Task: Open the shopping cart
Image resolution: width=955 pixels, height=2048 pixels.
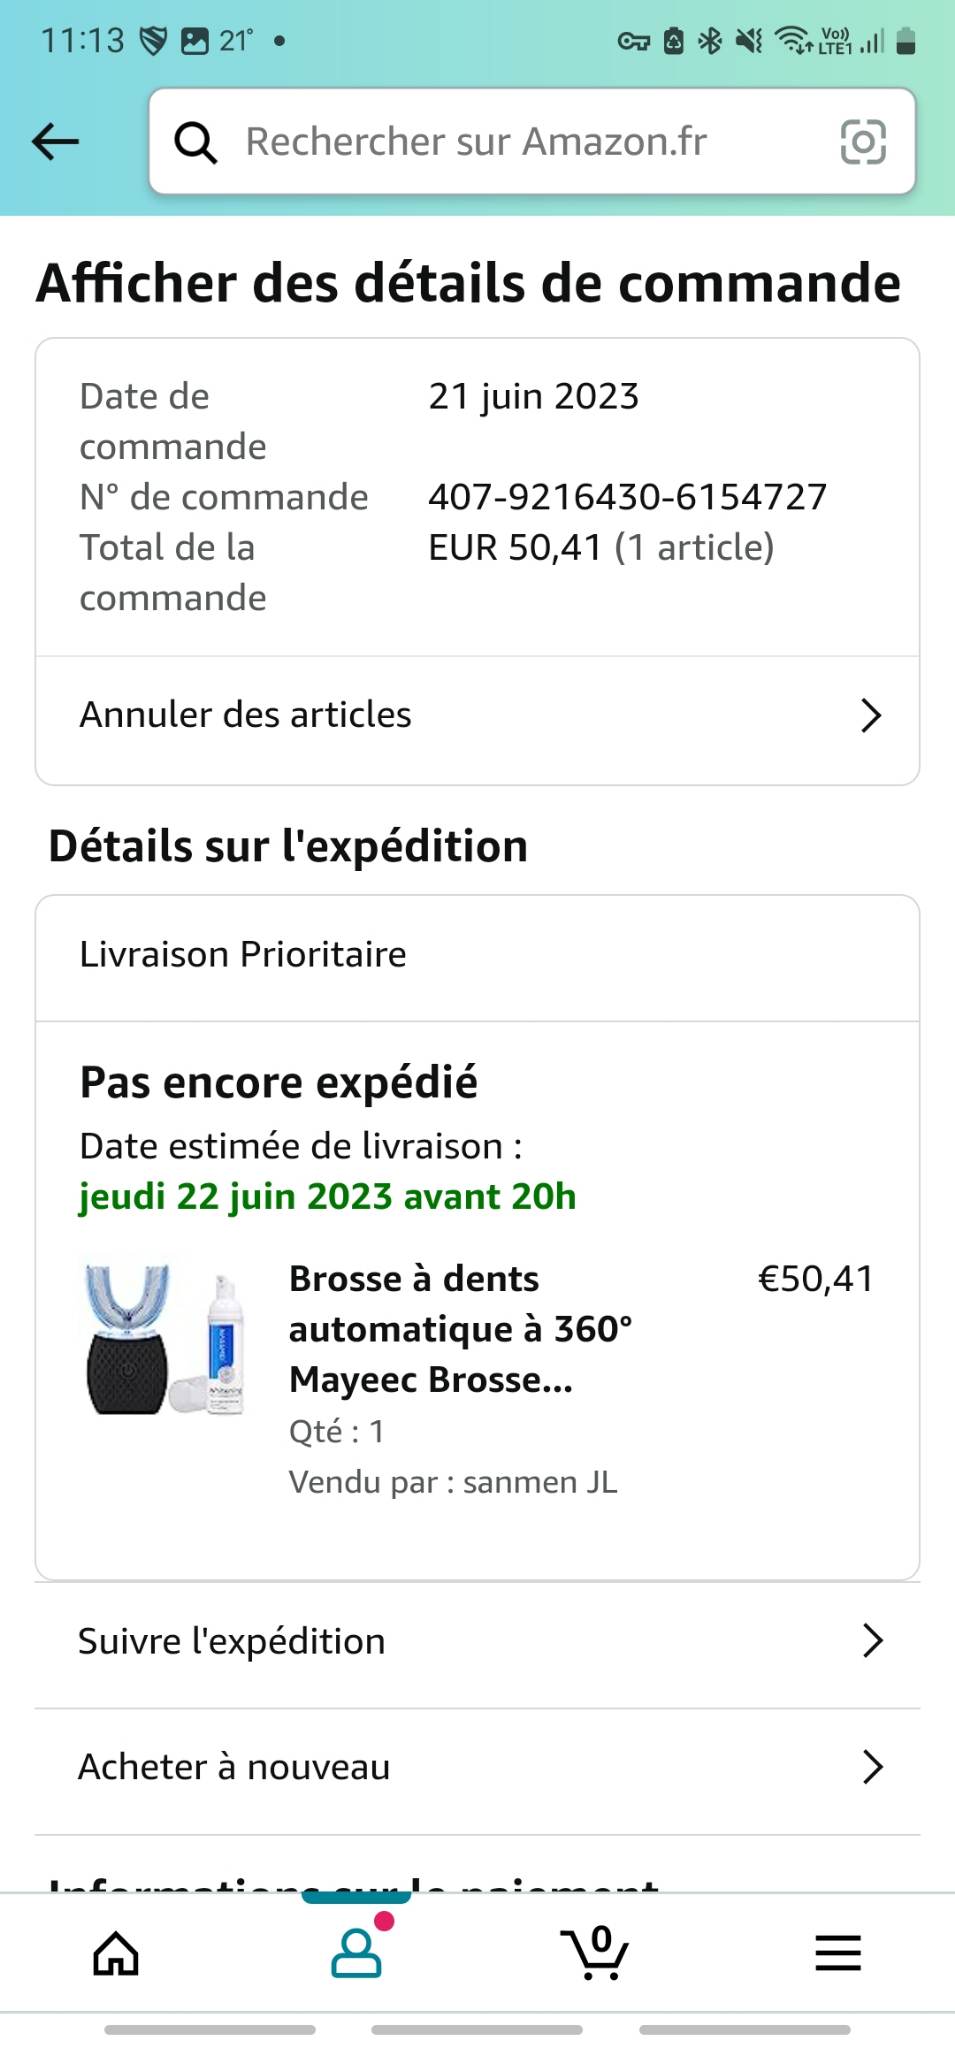Action: click(595, 1953)
